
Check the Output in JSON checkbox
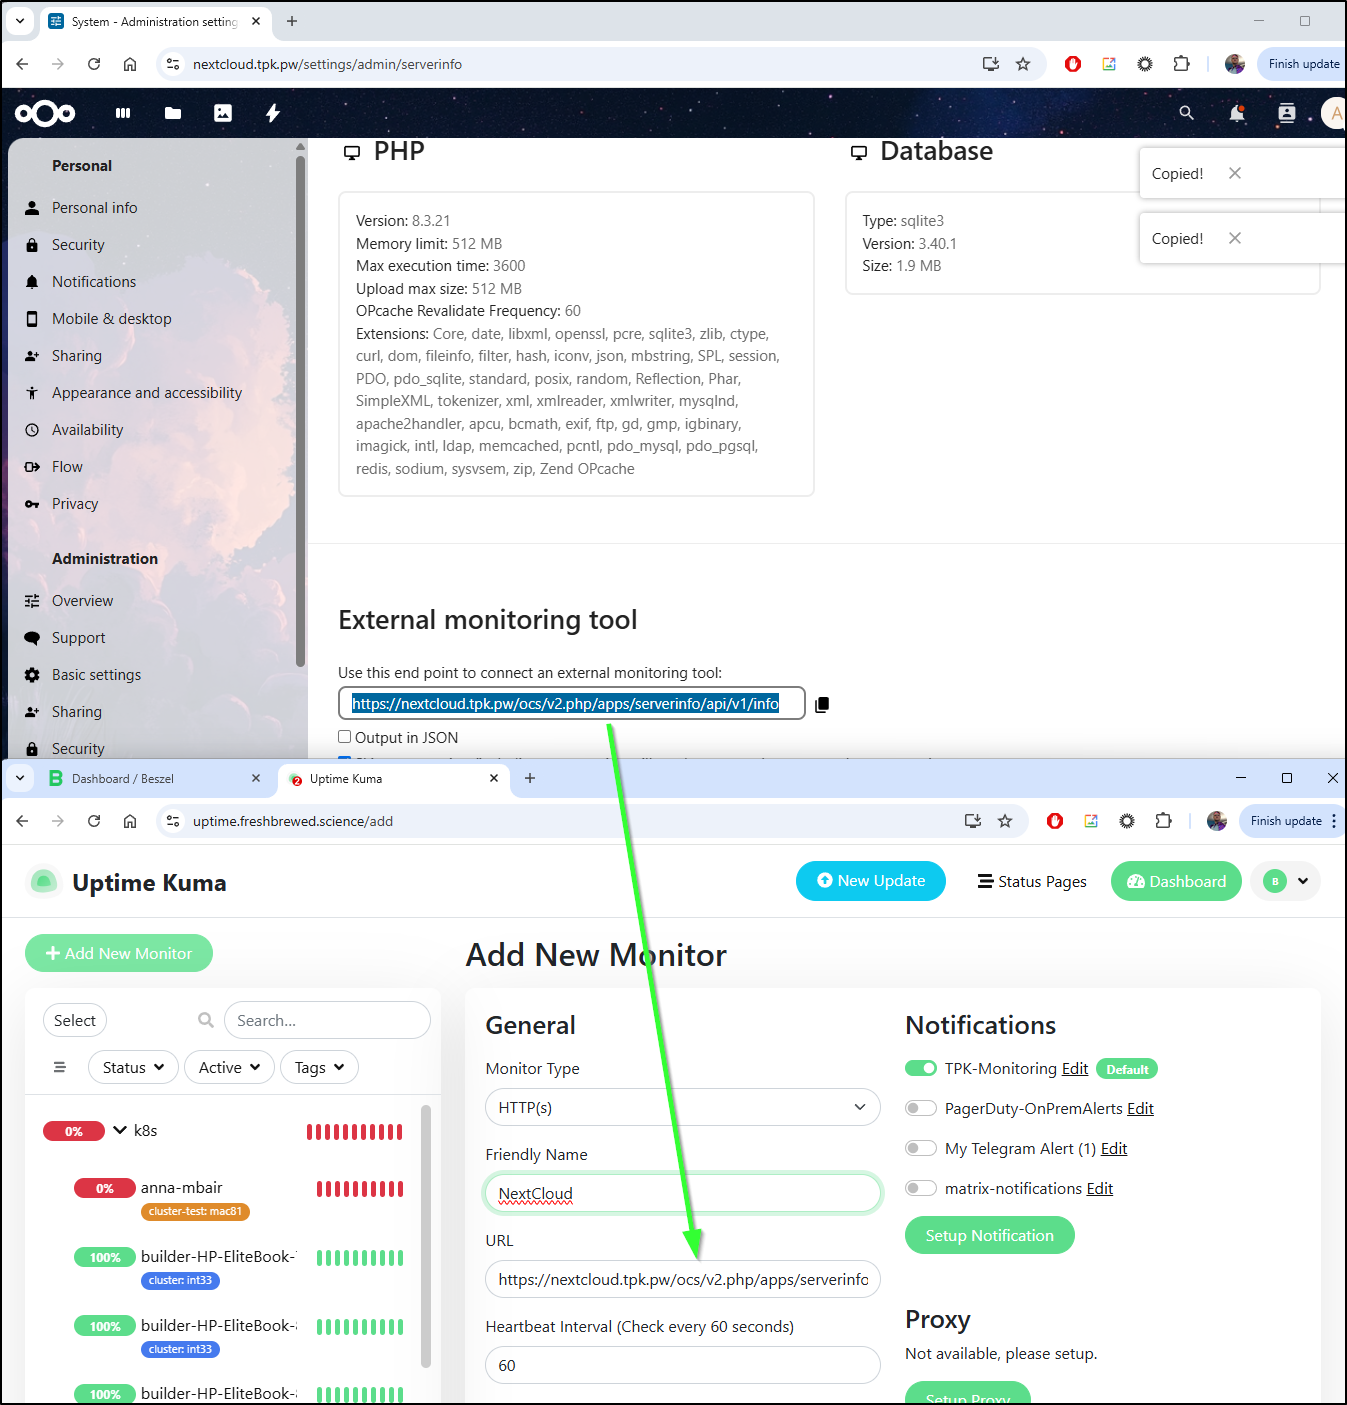345,737
